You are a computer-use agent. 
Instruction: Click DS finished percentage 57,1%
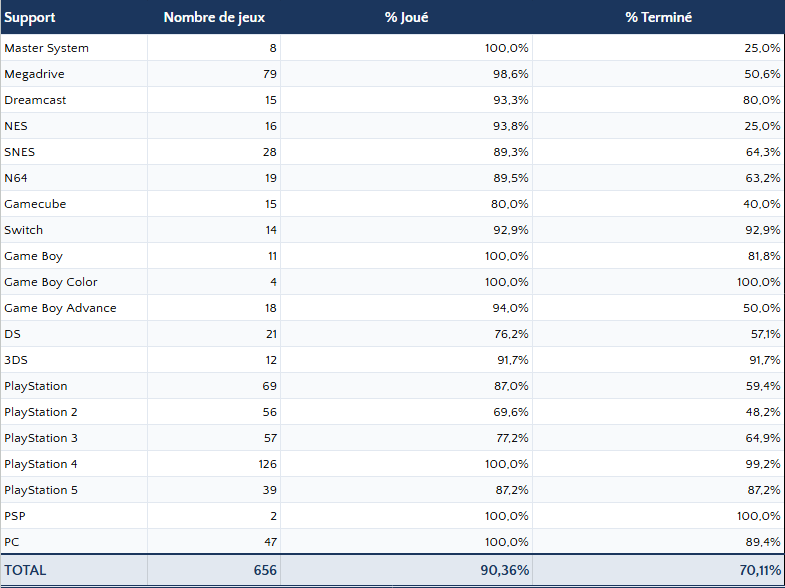coord(766,334)
